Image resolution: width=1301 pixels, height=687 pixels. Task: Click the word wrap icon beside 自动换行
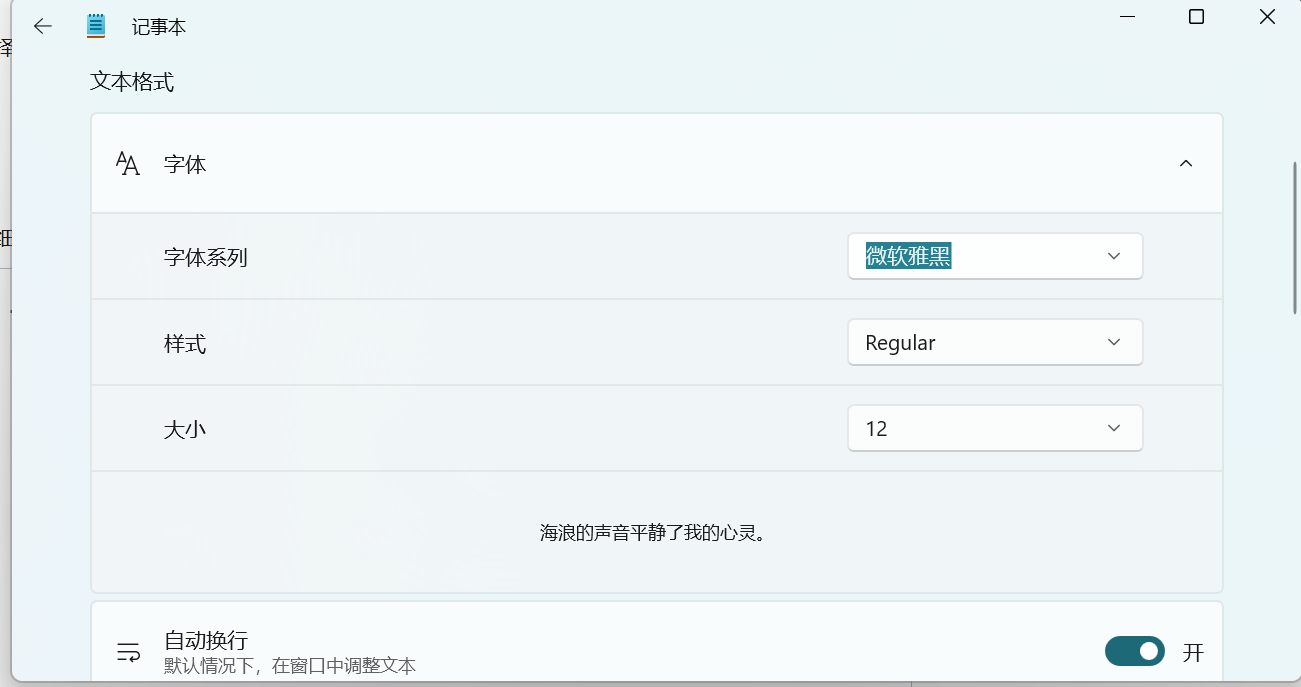pos(128,650)
